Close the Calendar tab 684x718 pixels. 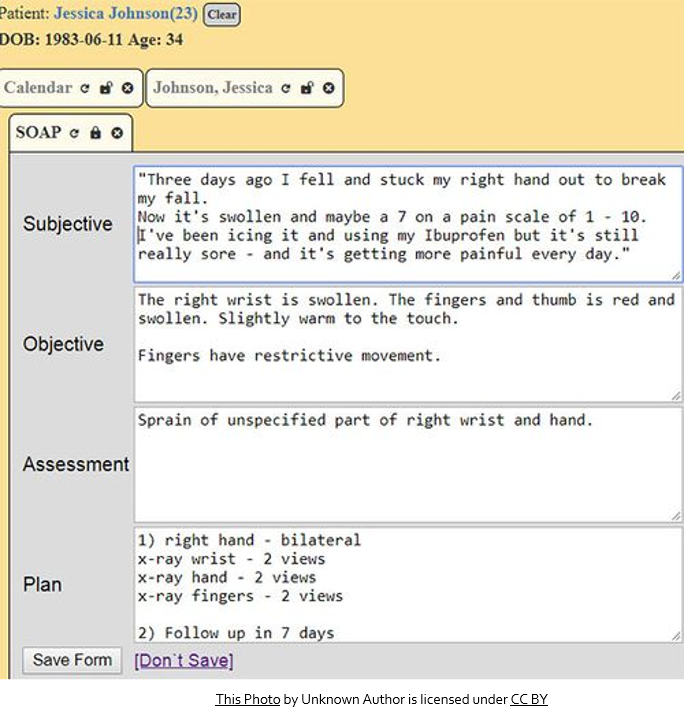pyautogui.click(x=127, y=88)
